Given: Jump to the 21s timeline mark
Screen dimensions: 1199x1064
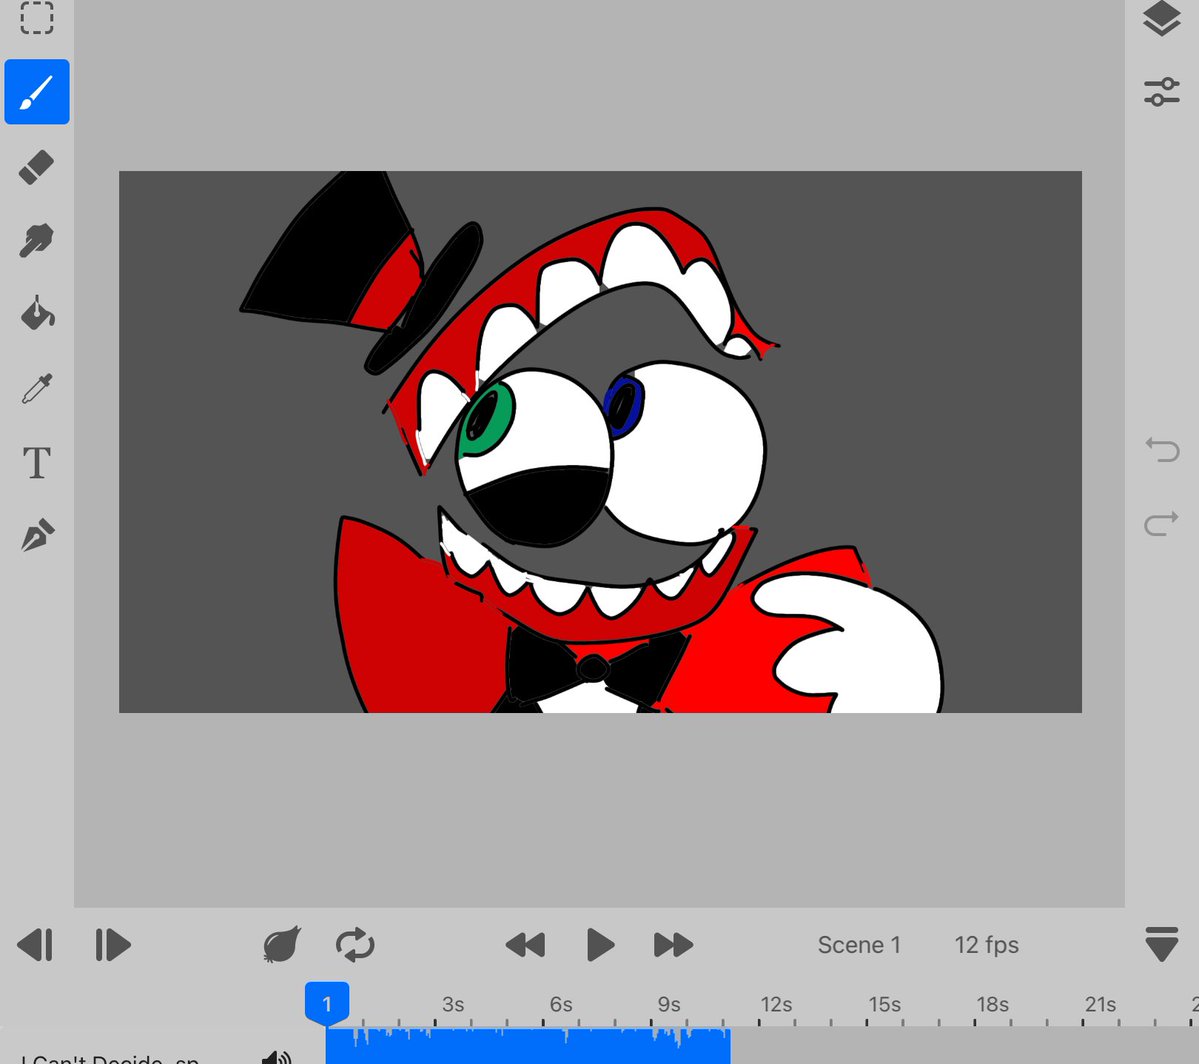Looking at the screenshot, I should (1100, 1004).
